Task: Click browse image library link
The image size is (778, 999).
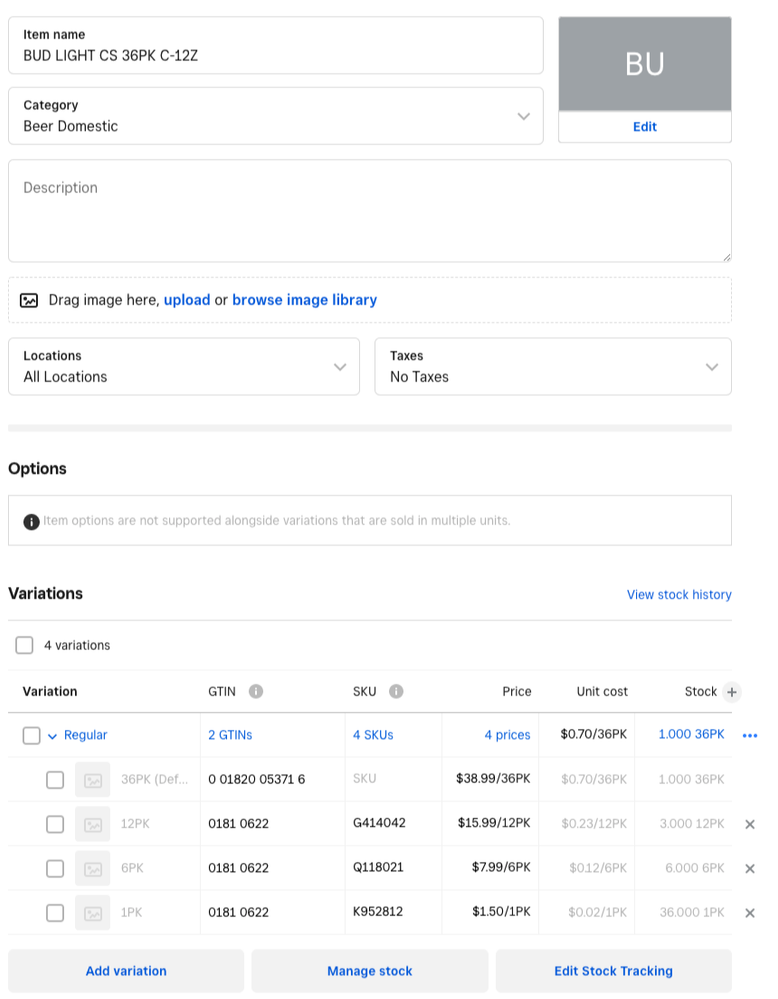Action: pos(305,300)
